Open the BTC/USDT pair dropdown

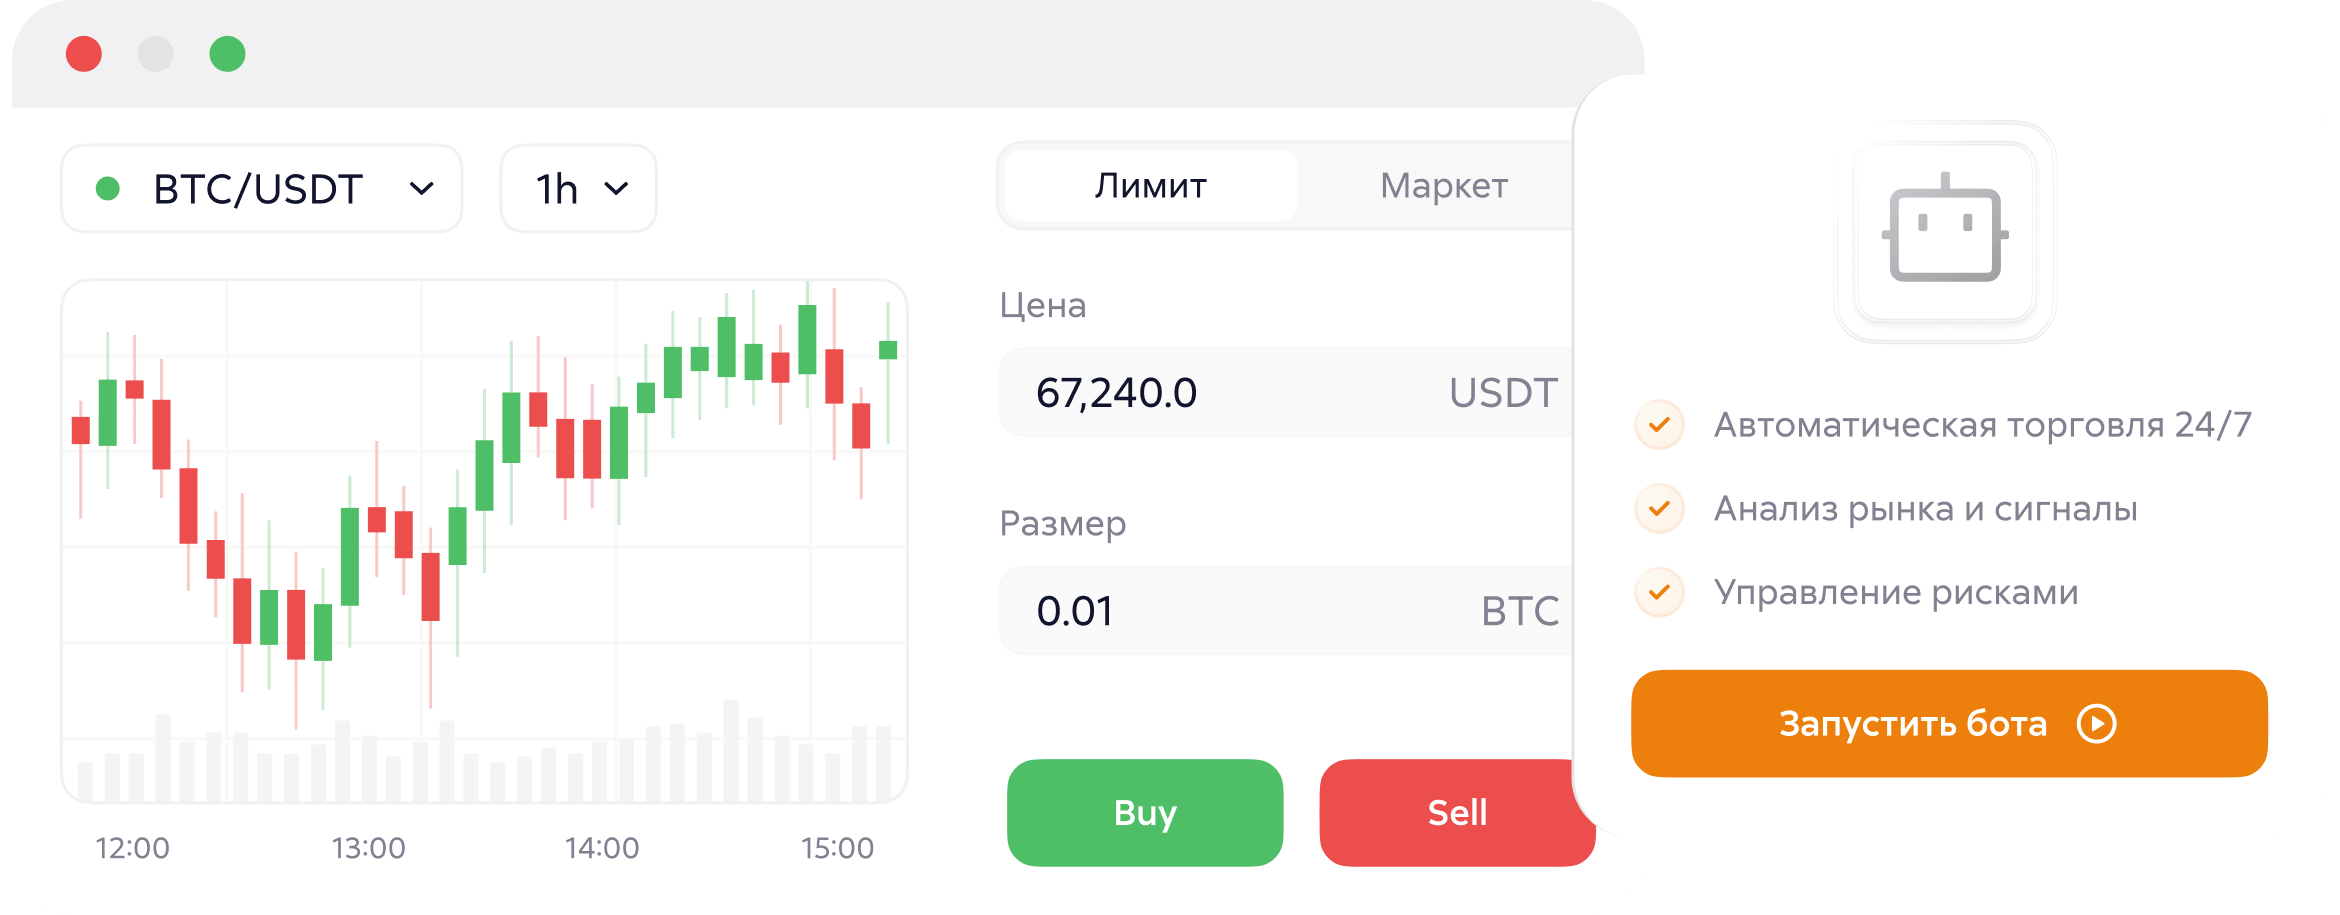click(x=262, y=188)
